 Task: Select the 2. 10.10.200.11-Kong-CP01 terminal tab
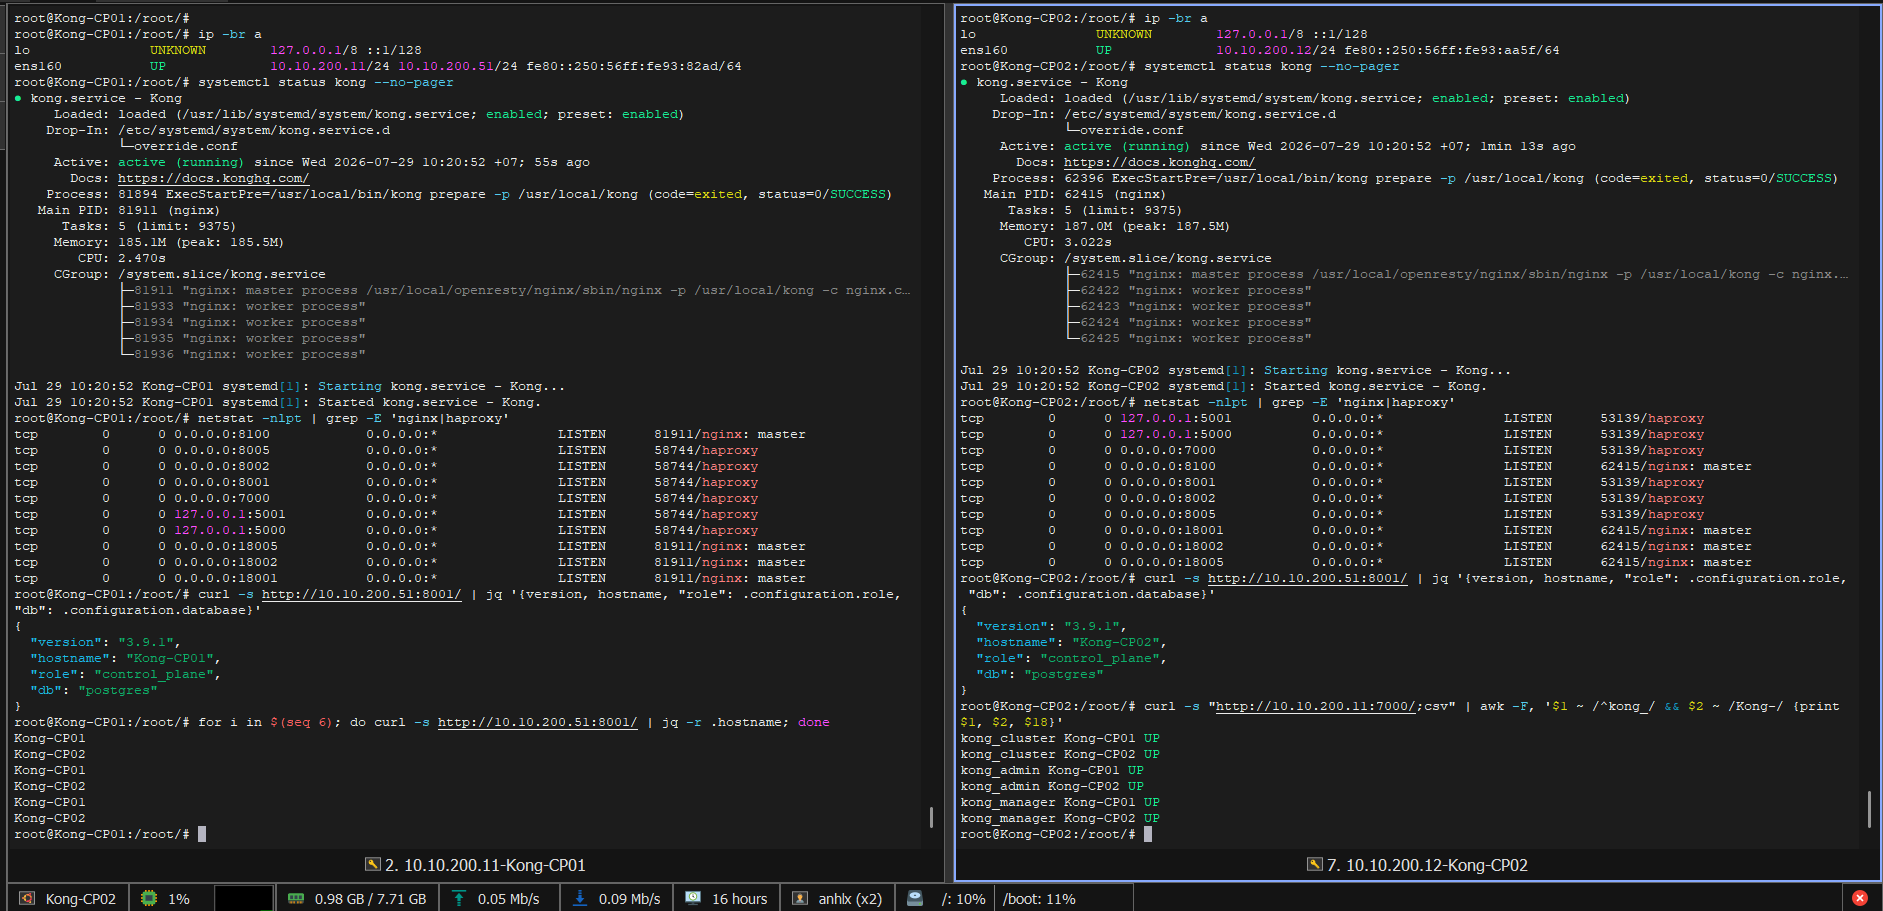[x=476, y=865]
